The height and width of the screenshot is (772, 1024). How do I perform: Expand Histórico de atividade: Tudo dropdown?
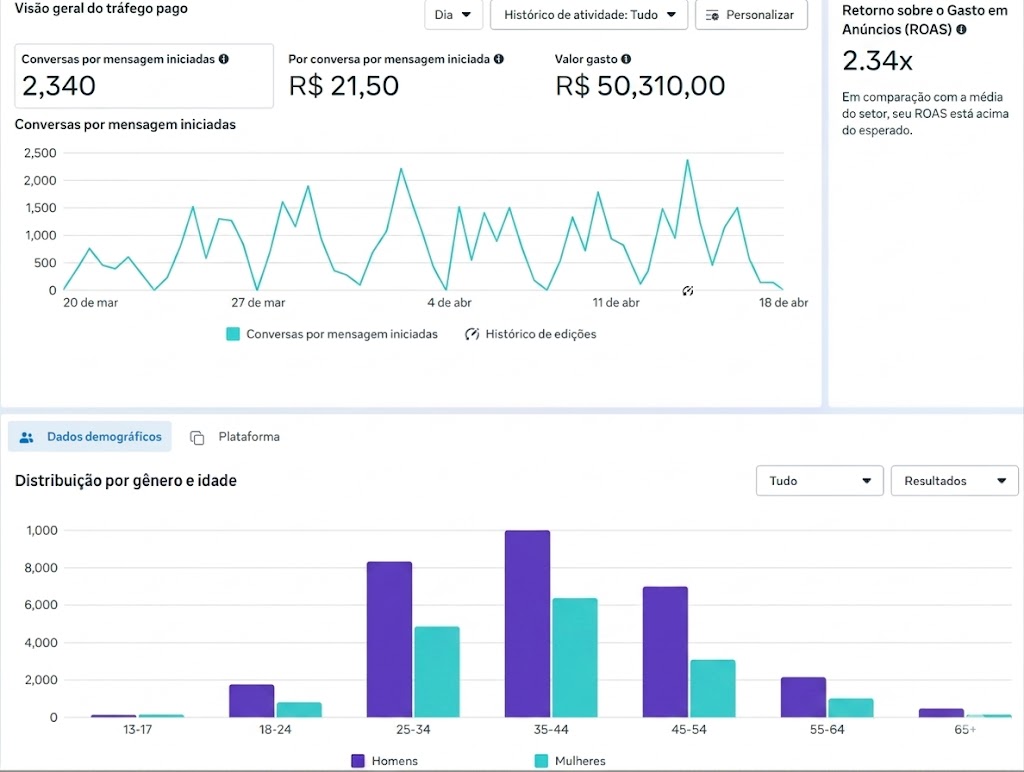588,15
